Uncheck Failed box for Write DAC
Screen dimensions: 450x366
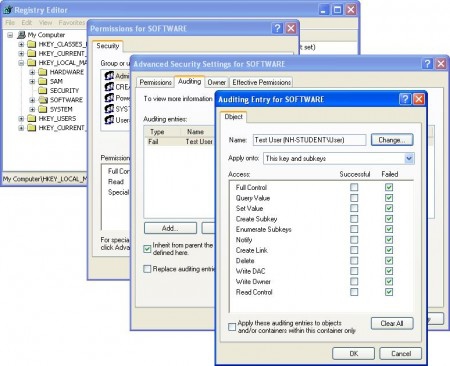click(x=389, y=271)
